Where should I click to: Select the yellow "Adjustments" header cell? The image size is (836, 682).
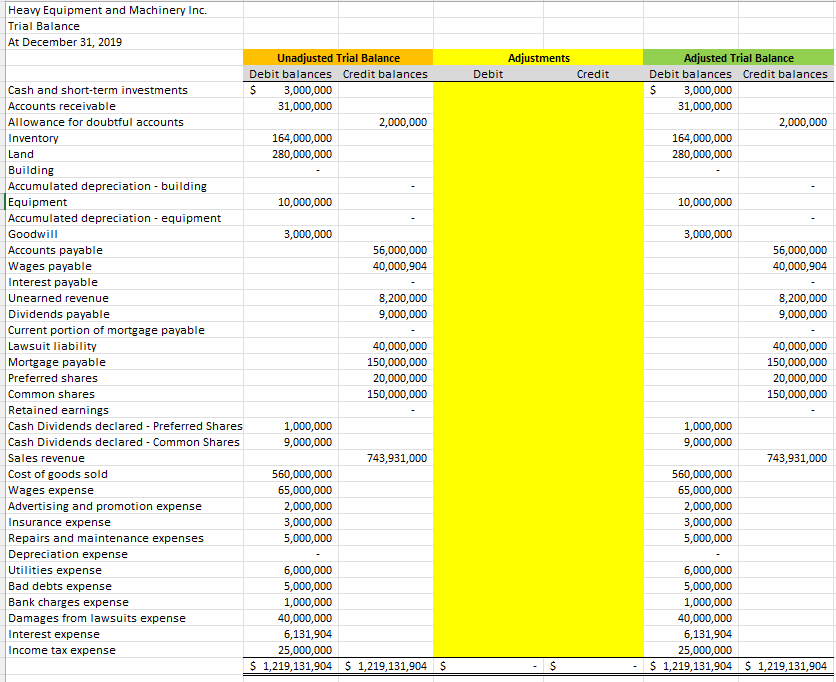coord(538,57)
